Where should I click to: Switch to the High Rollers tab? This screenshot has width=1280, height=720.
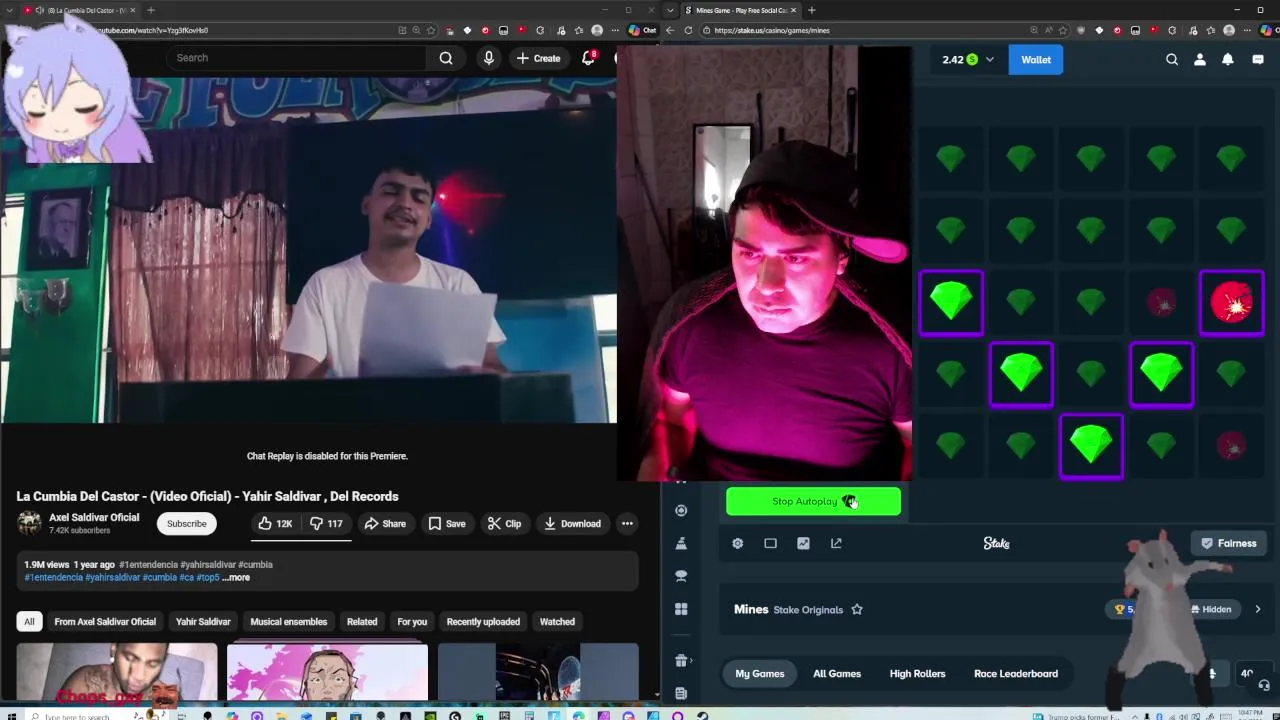917,673
